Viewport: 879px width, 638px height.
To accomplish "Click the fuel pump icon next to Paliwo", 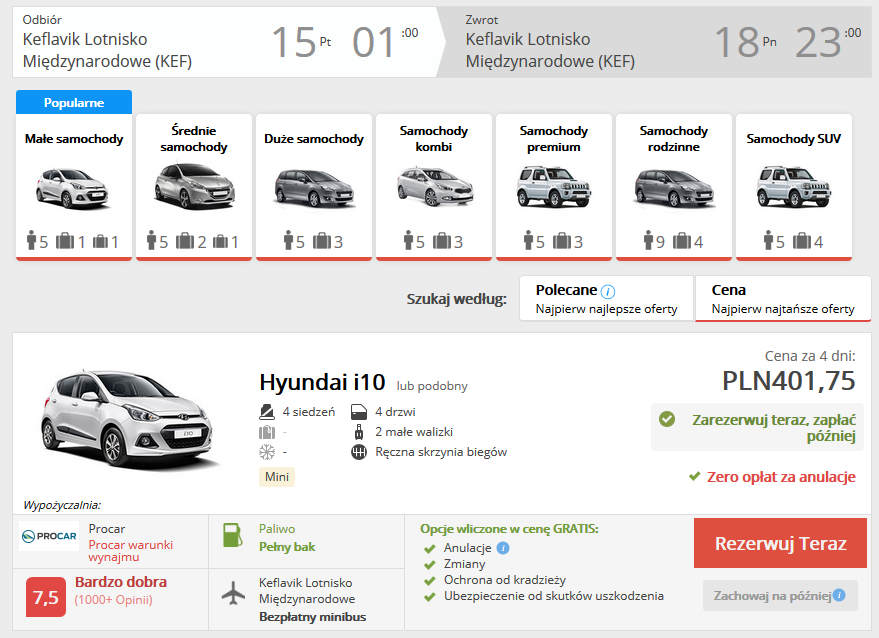I will [x=232, y=535].
